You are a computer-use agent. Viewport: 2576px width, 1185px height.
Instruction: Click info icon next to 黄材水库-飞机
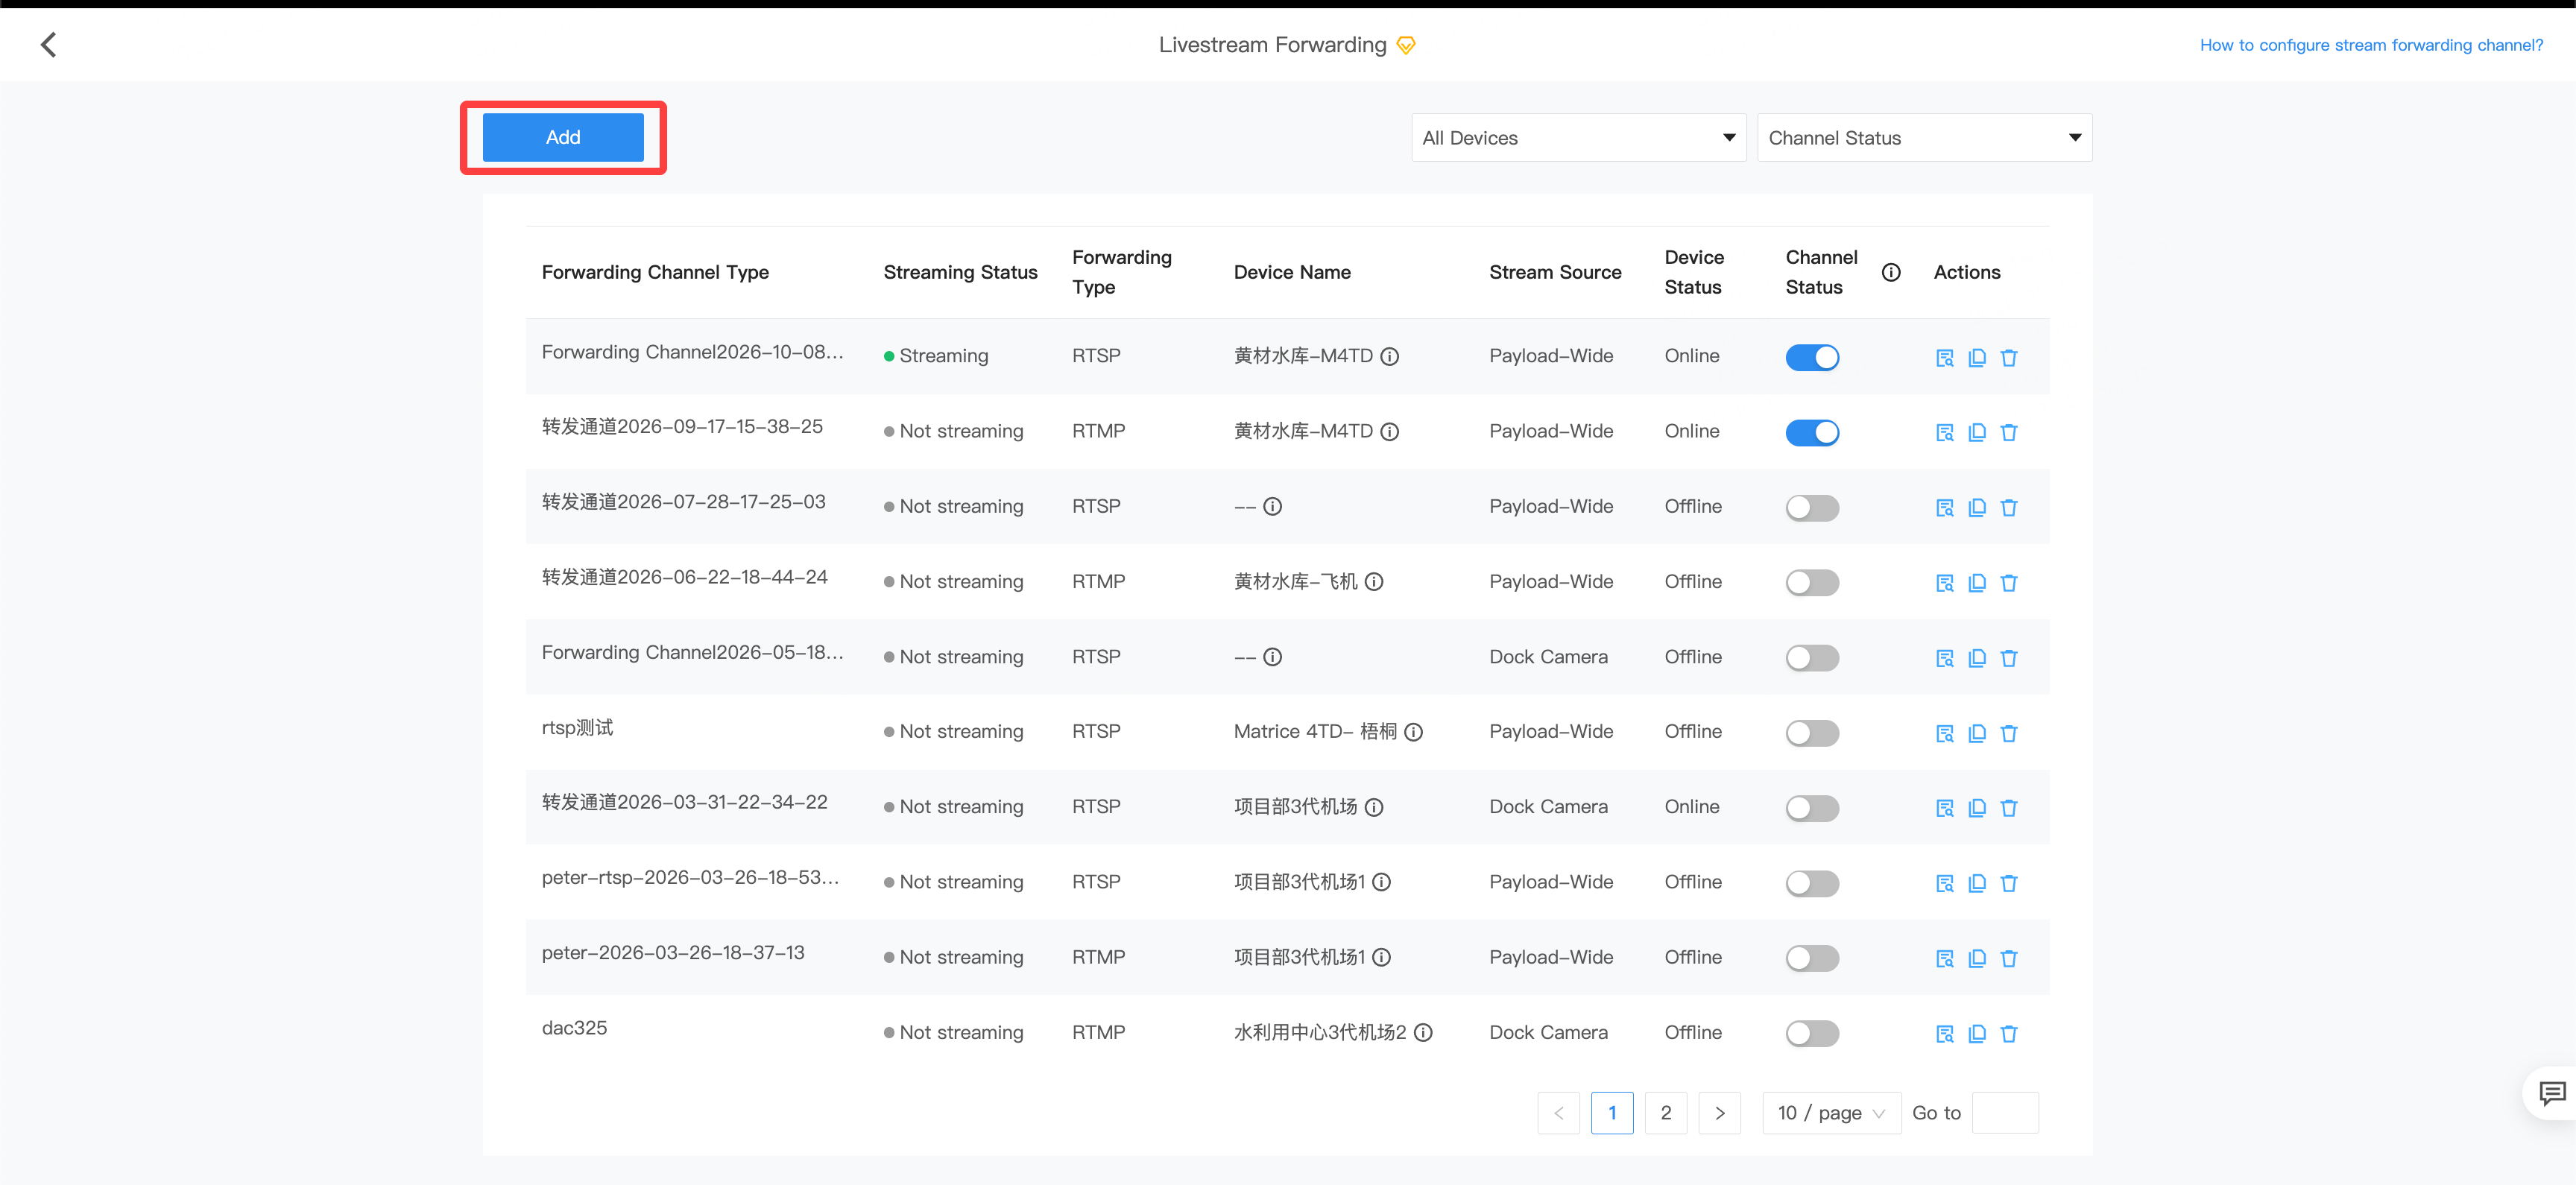[1374, 581]
